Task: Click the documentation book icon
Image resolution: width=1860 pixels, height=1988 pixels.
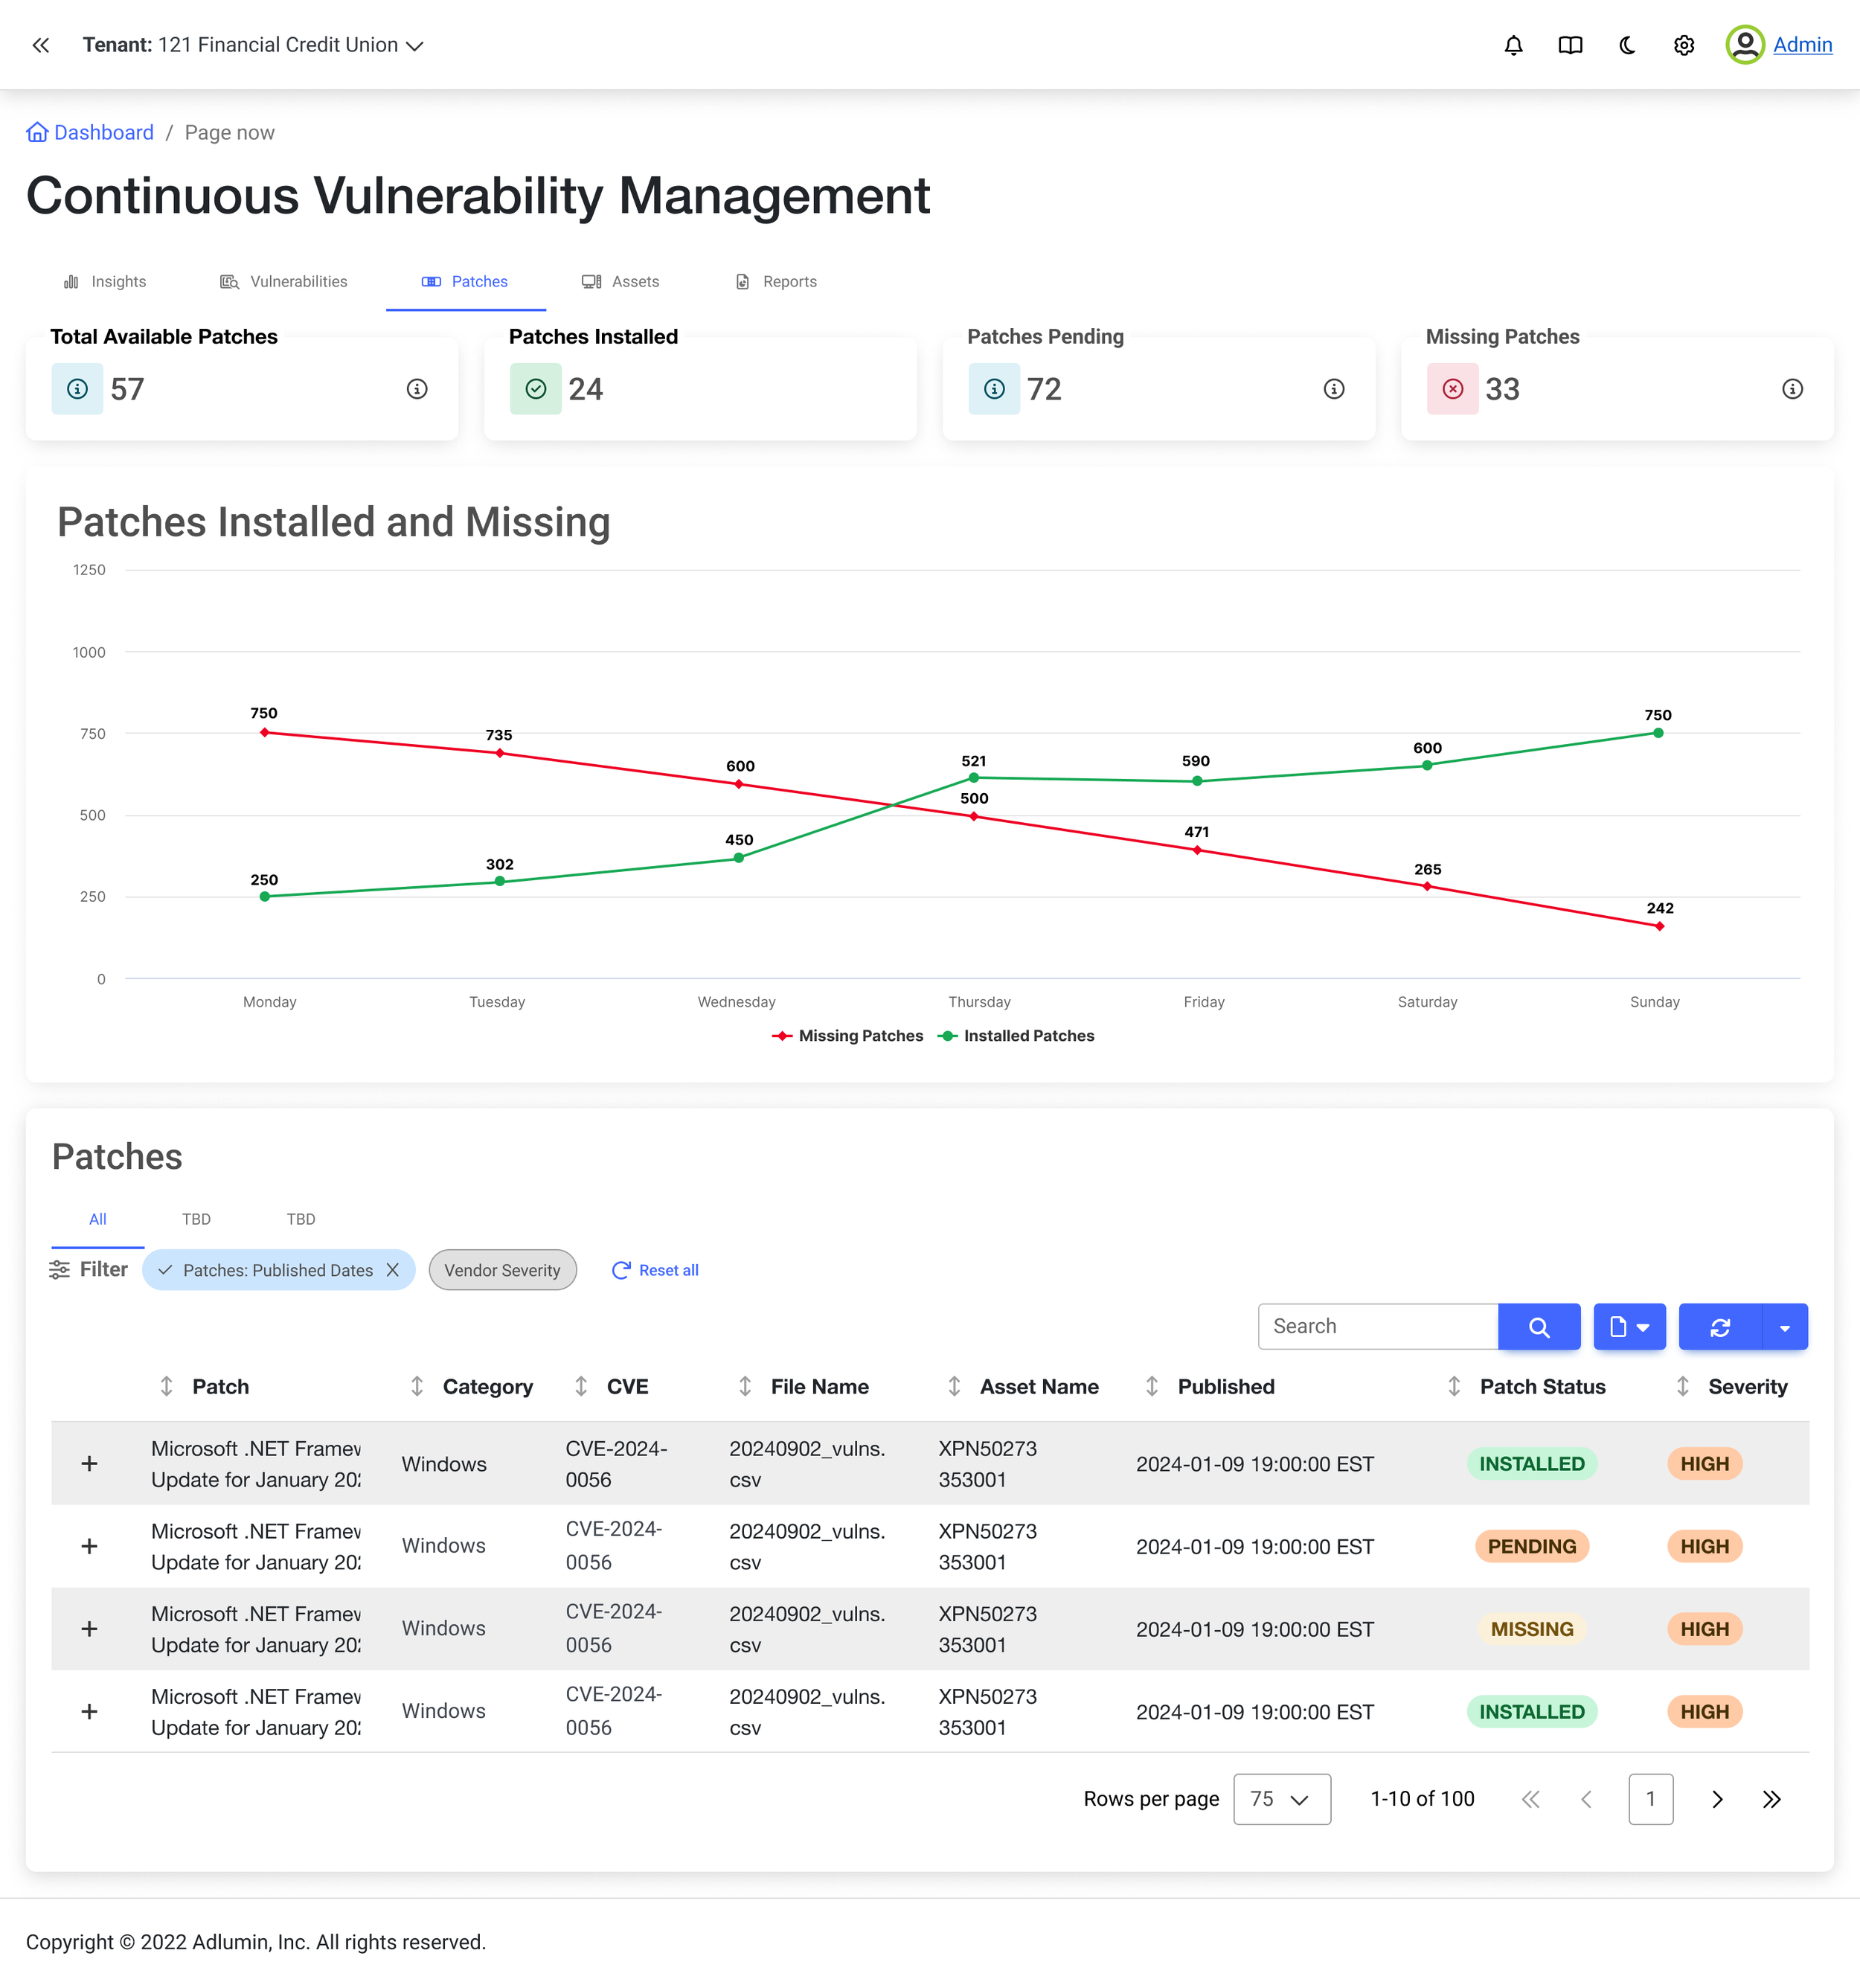Action: point(1570,45)
